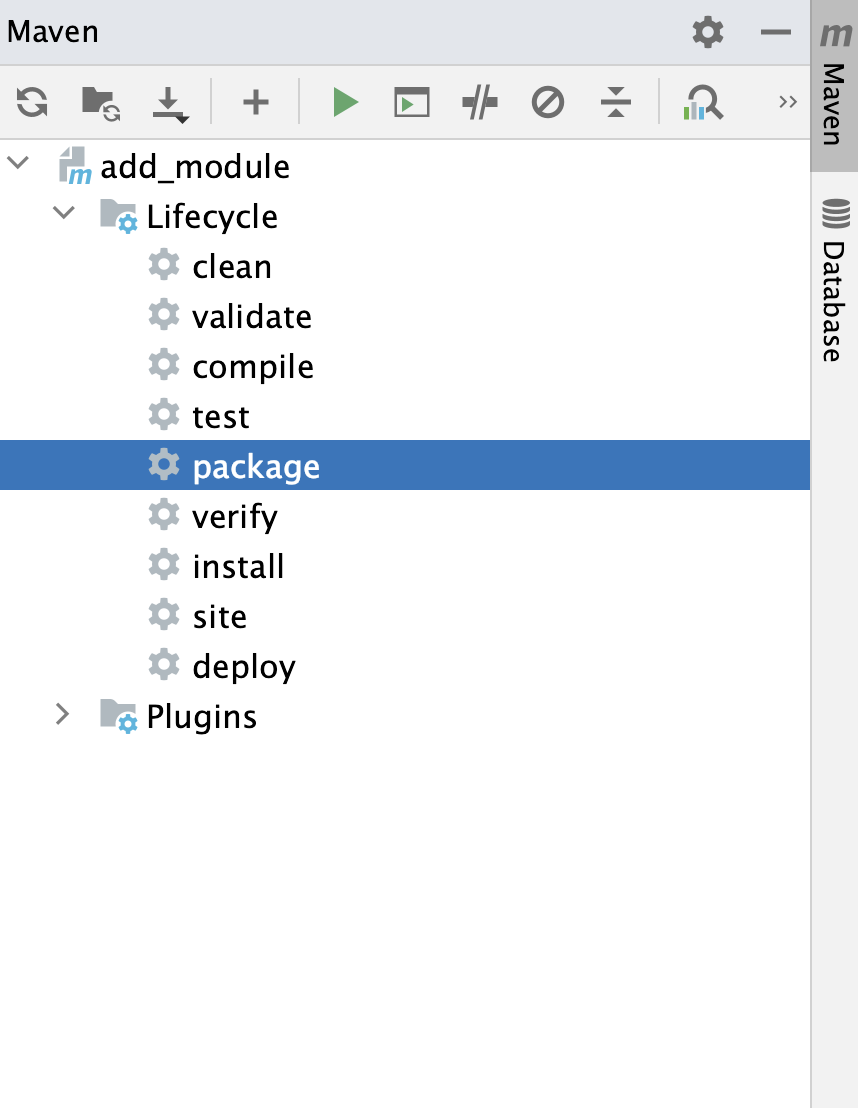Open Database side tab
Viewport: 858px width, 1108px height.
coord(835,281)
